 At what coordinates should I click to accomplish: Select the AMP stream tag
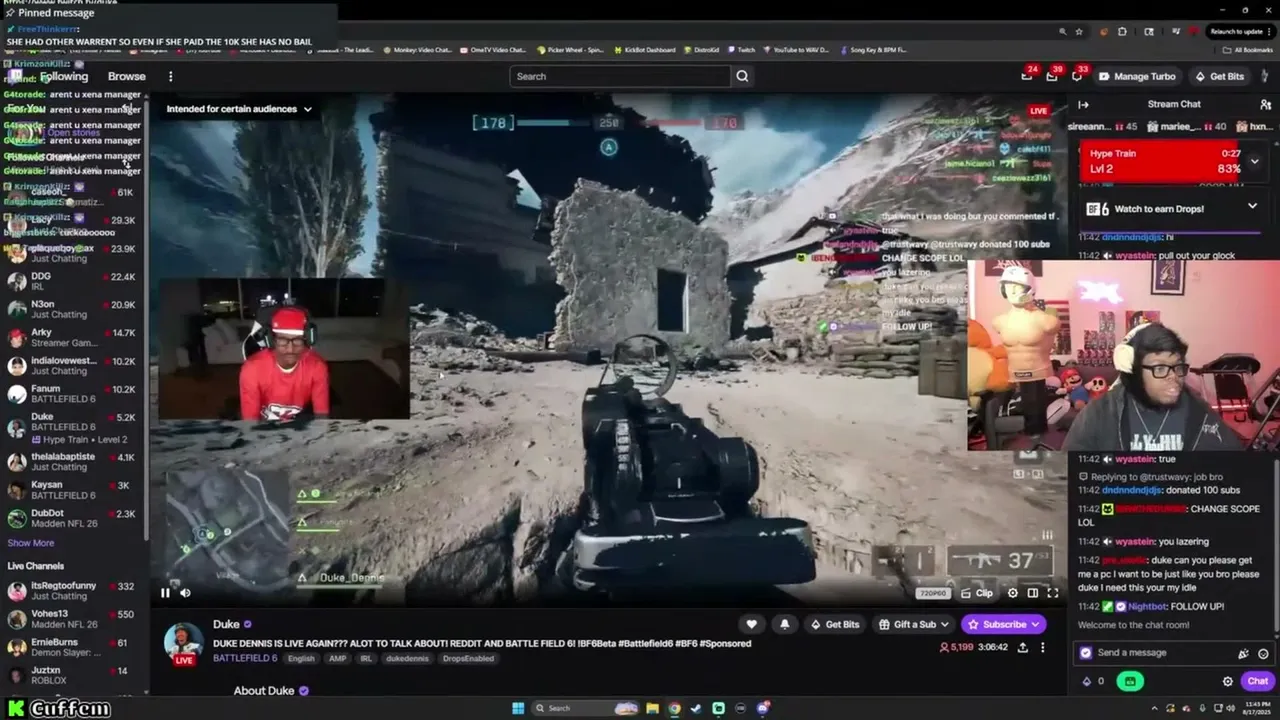(x=337, y=659)
